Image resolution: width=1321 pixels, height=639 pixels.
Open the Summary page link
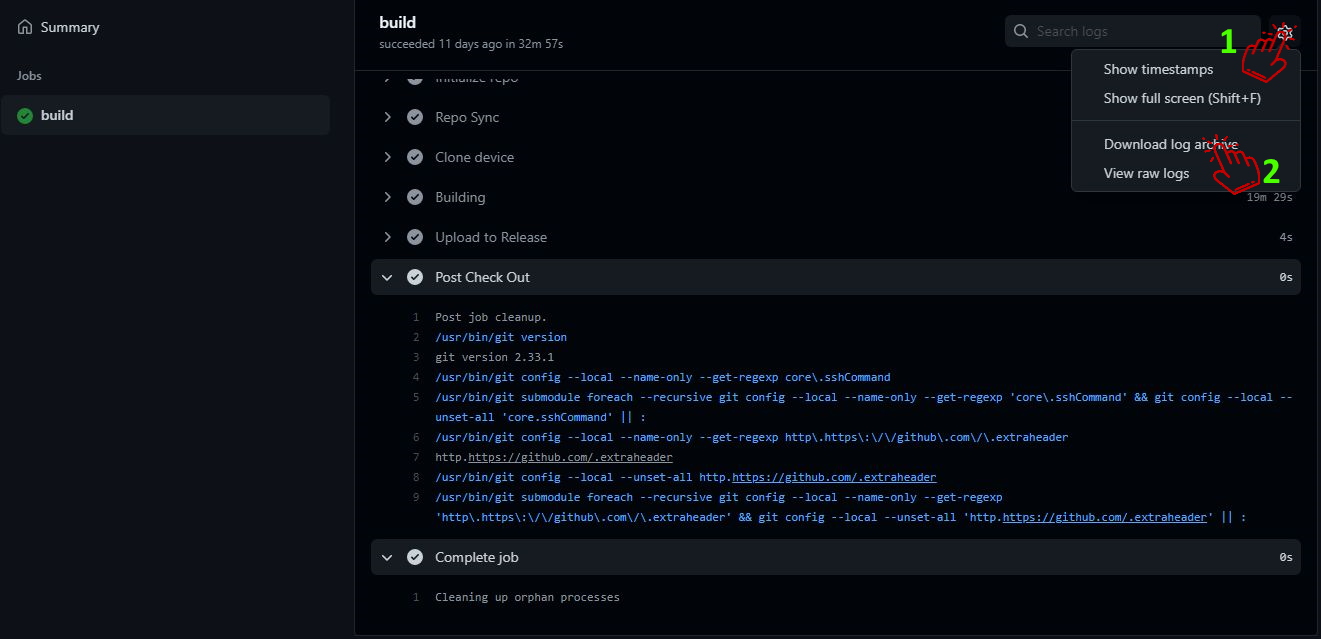coord(69,28)
